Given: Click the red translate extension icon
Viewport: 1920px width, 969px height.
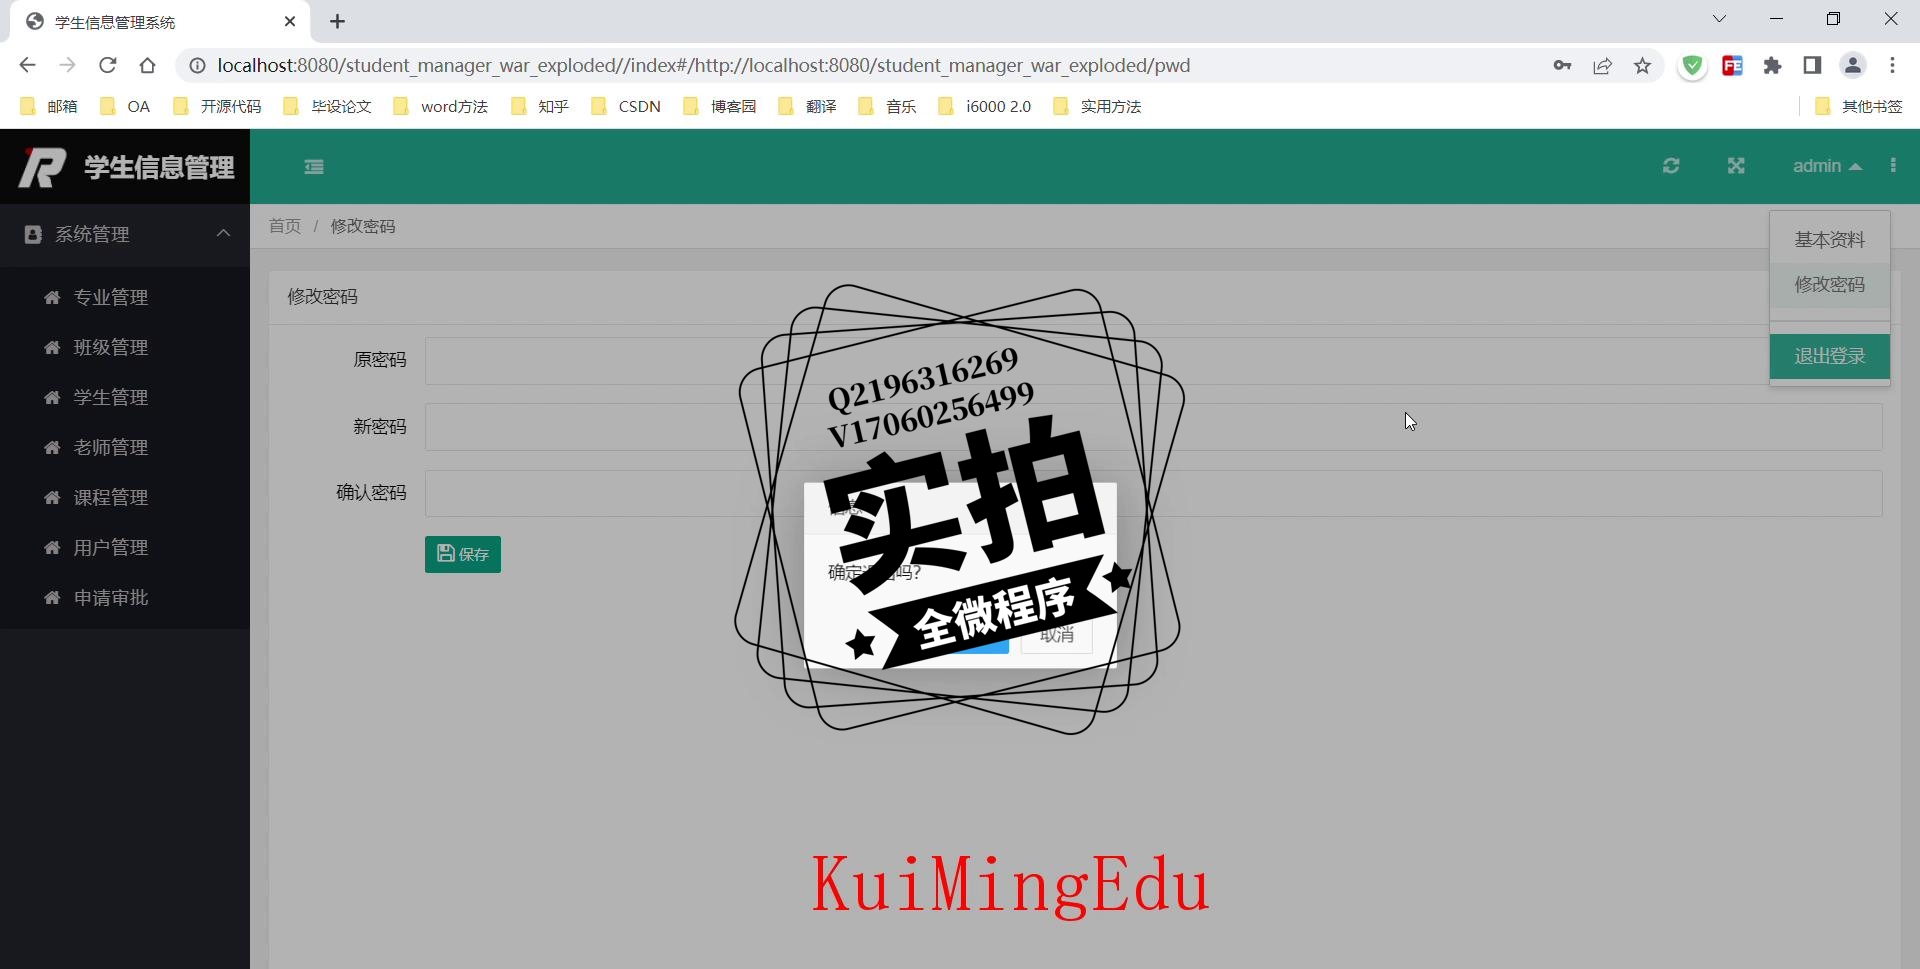Looking at the screenshot, I should tap(1733, 66).
